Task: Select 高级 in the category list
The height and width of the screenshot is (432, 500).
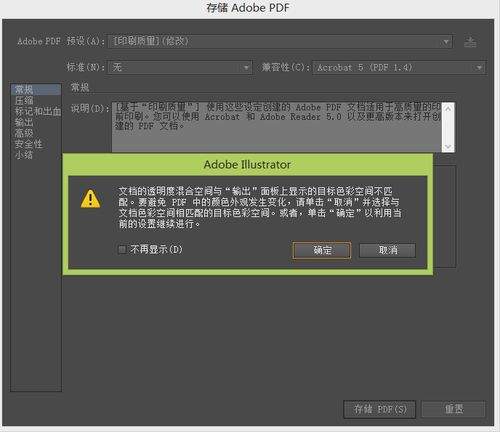Action: click(24, 133)
